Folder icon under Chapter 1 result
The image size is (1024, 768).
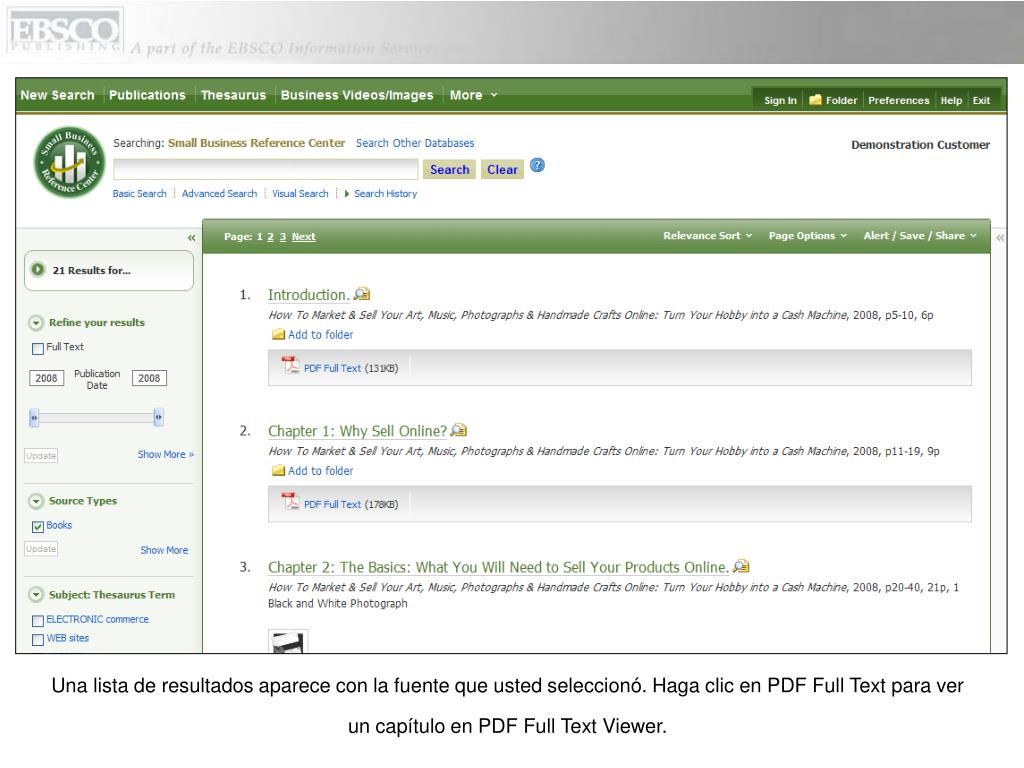click(278, 471)
